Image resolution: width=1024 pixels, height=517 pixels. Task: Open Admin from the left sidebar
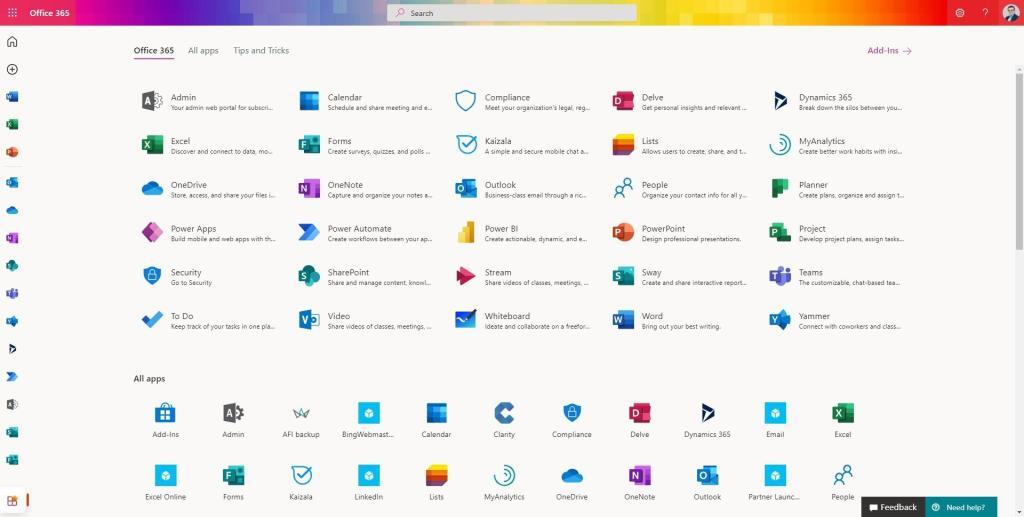click(12, 404)
